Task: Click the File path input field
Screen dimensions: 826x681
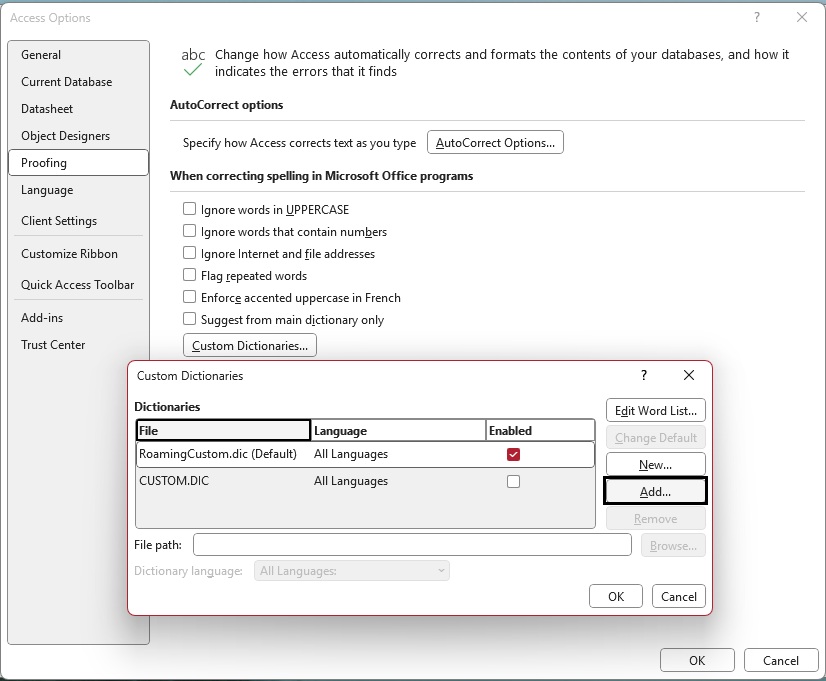Action: [x=412, y=545]
